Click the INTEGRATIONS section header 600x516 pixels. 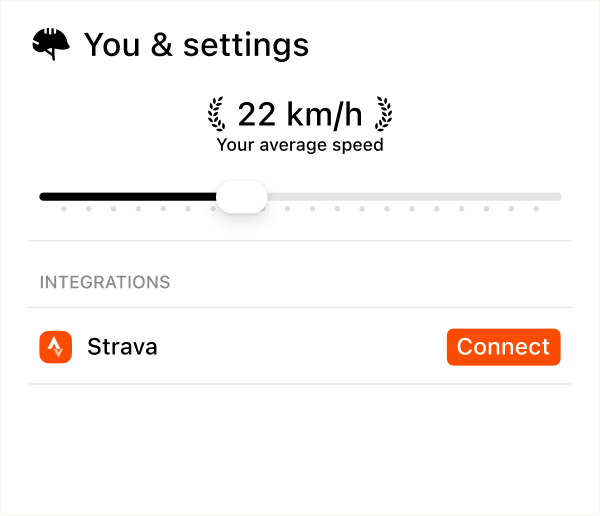tap(105, 283)
